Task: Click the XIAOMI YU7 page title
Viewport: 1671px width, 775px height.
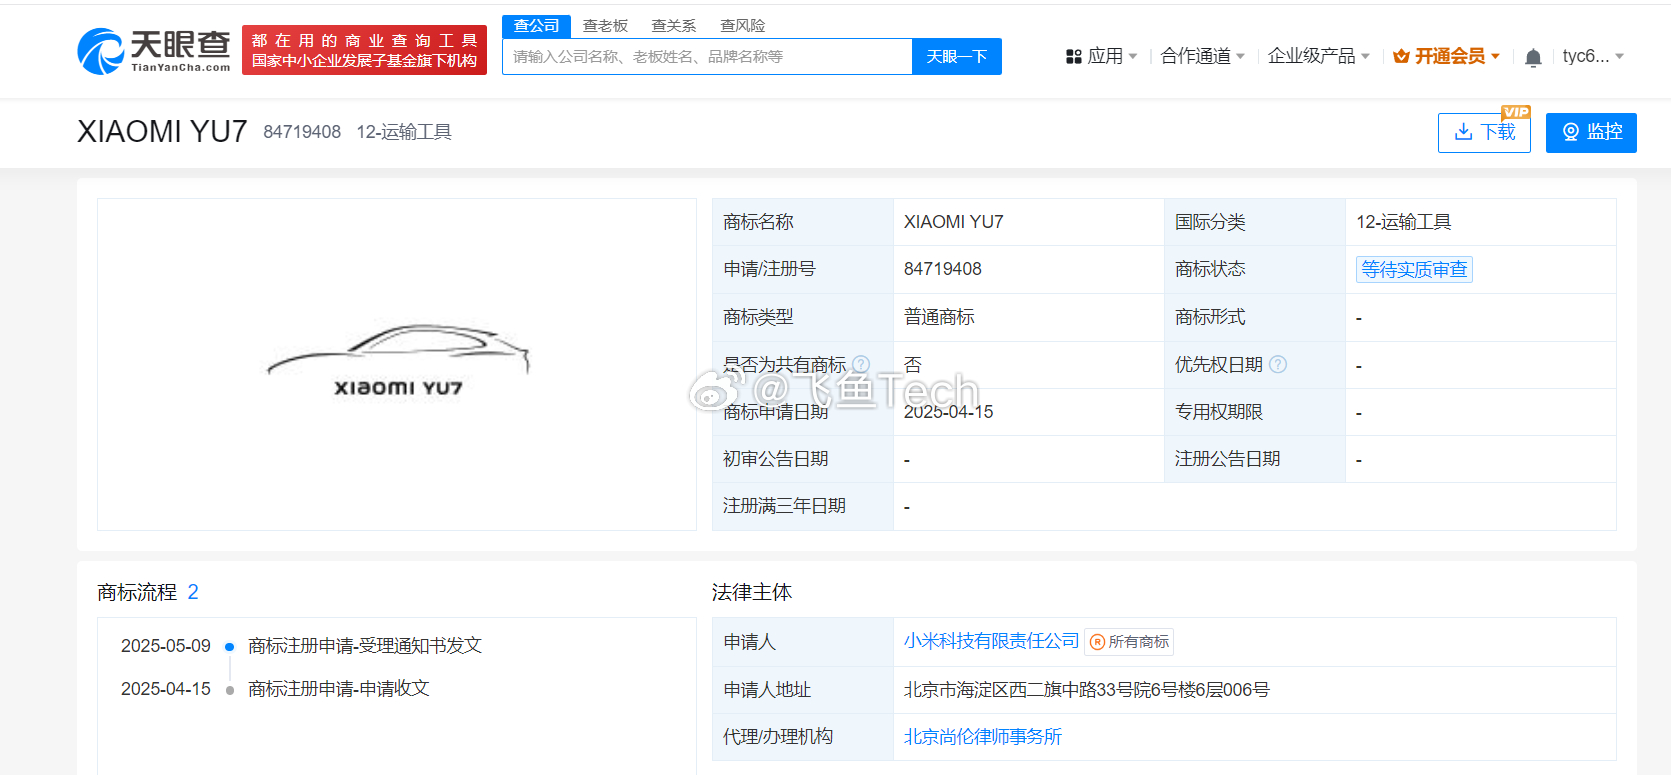Action: (x=162, y=132)
